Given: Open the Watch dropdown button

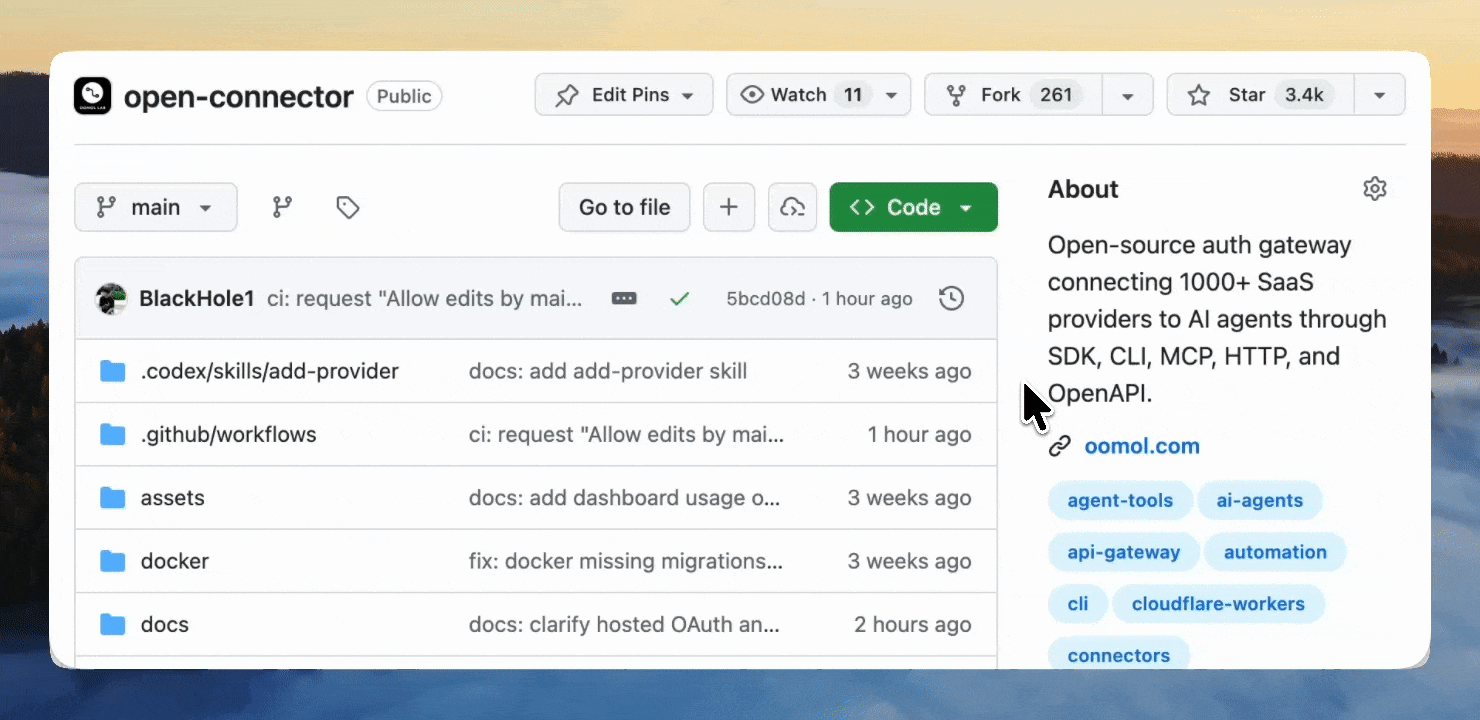Looking at the screenshot, I should tap(818, 95).
